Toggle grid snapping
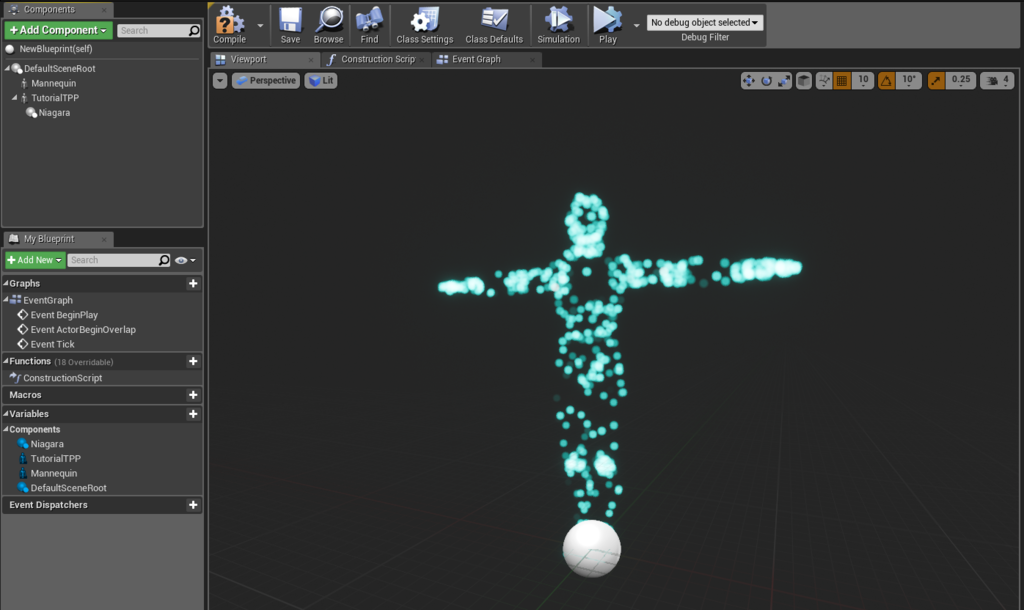This screenshot has width=1024, height=610. coord(842,80)
